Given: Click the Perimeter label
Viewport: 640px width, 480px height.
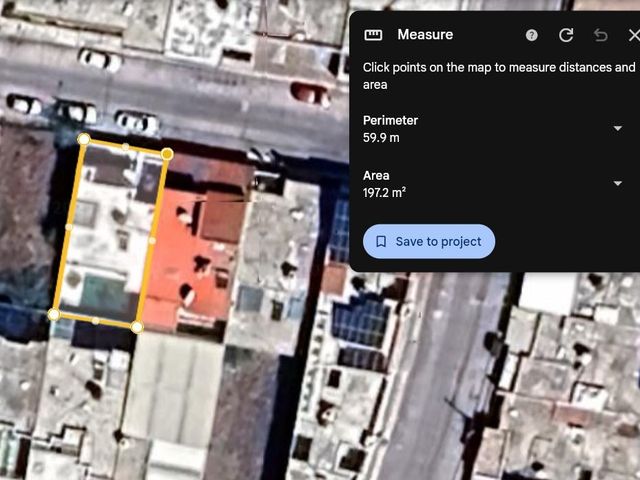Looking at the screenshot, I should pos(390,120).
